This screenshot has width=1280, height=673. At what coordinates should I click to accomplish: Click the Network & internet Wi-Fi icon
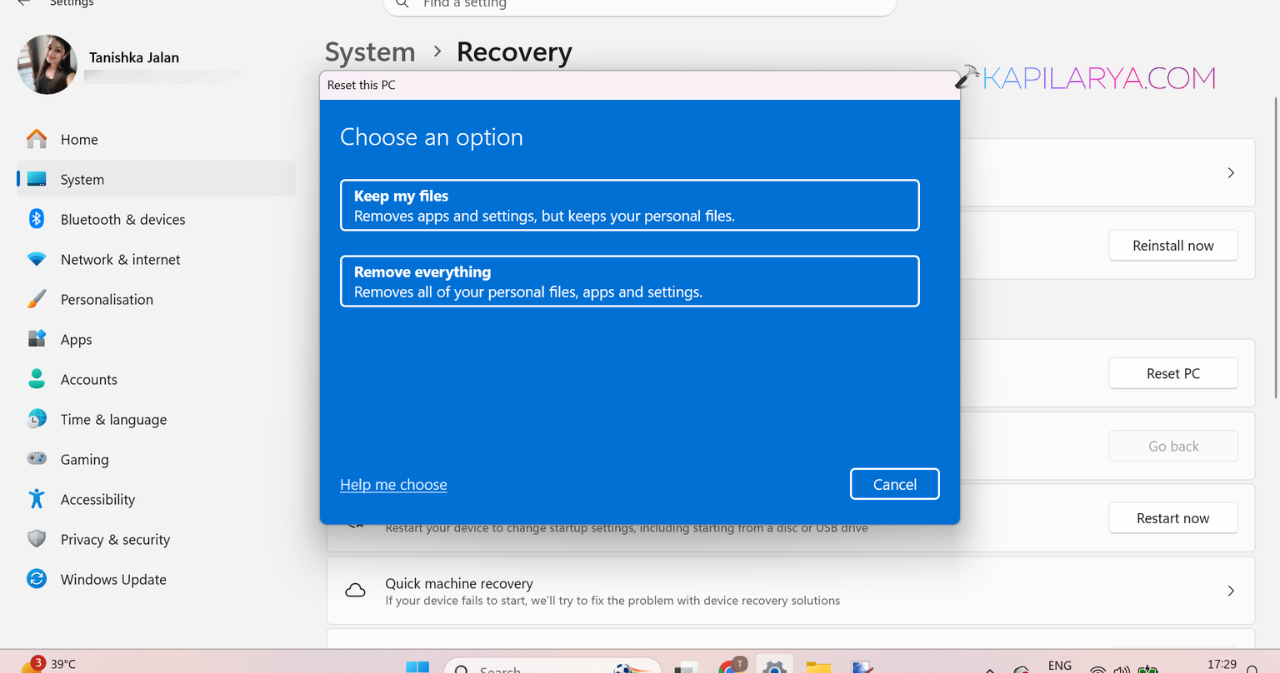pos(37,259)
